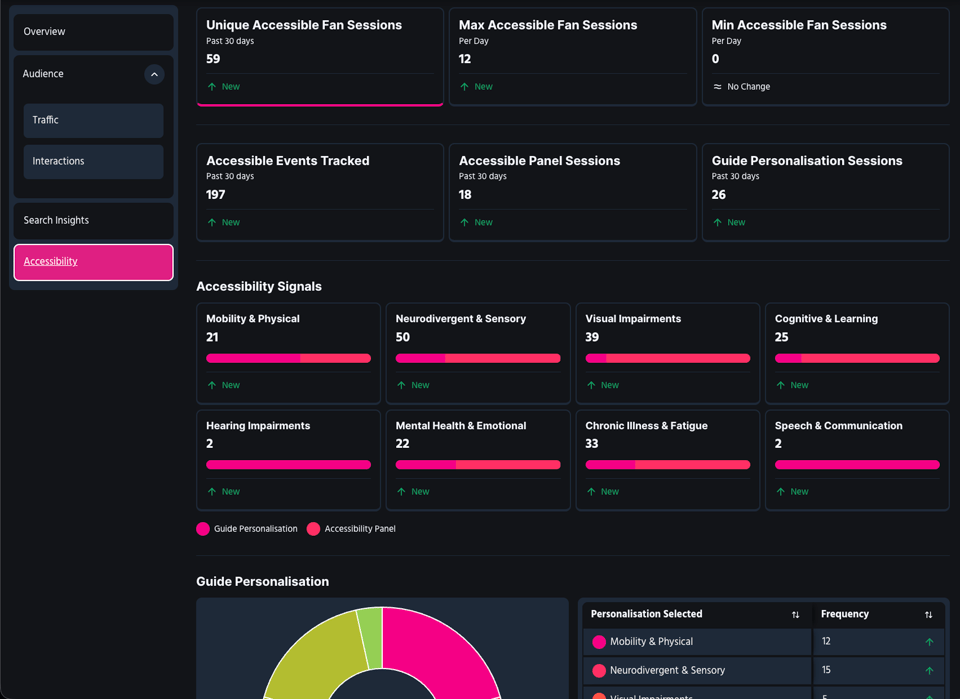The height and width of the screenshot is (699, 960).
Task: Click the Guide Personalisation legend label
Action: (255, 529)
